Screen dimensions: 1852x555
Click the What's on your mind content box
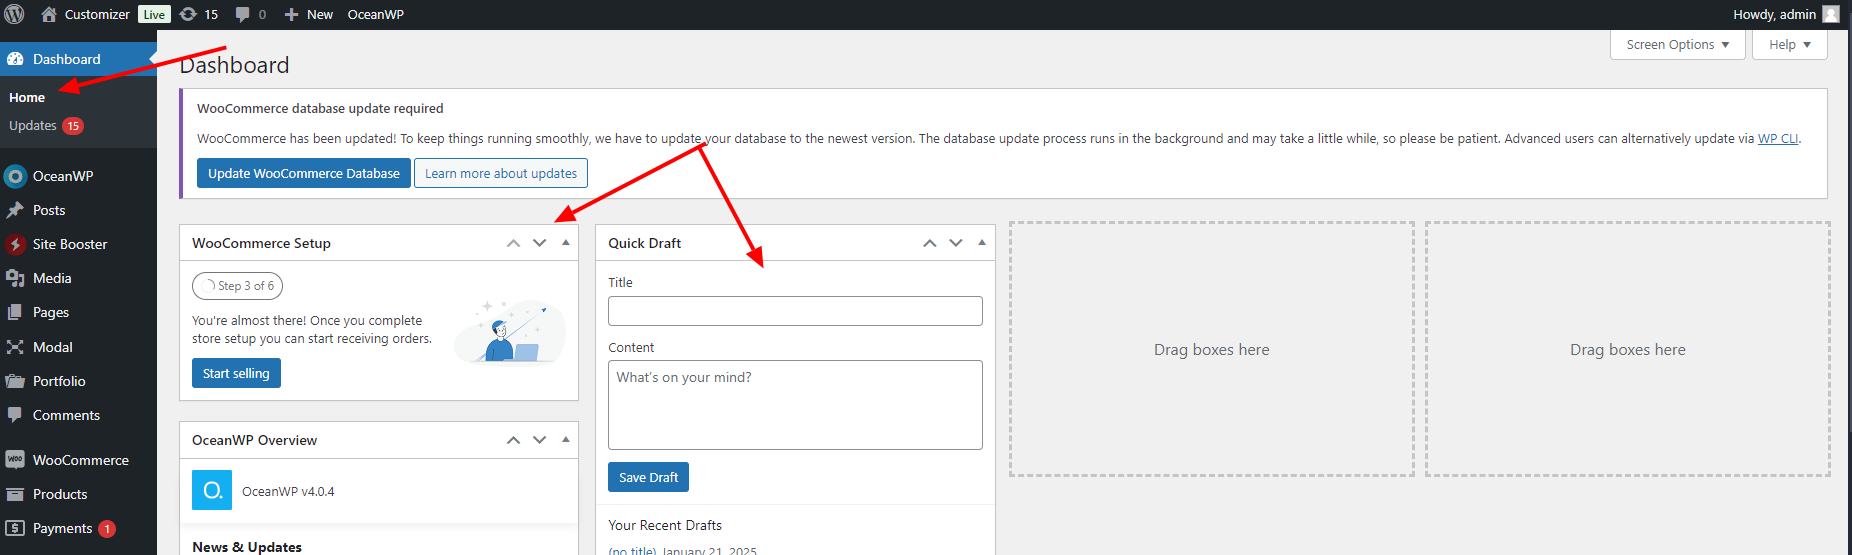[795, 405]
